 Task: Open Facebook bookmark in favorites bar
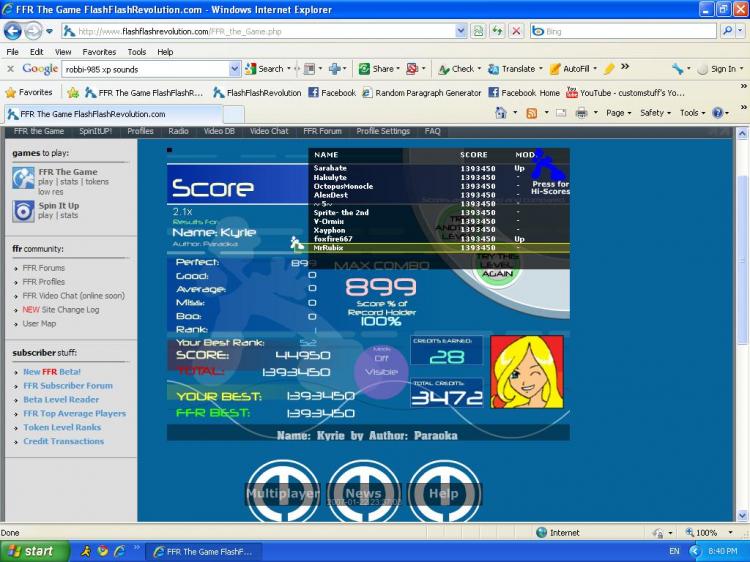pos(331,93)
